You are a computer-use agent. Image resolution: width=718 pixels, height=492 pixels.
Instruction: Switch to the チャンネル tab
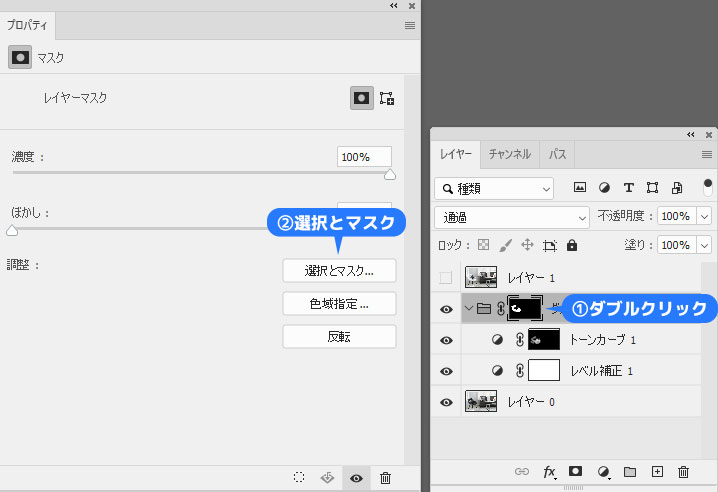tap(510, 154)
